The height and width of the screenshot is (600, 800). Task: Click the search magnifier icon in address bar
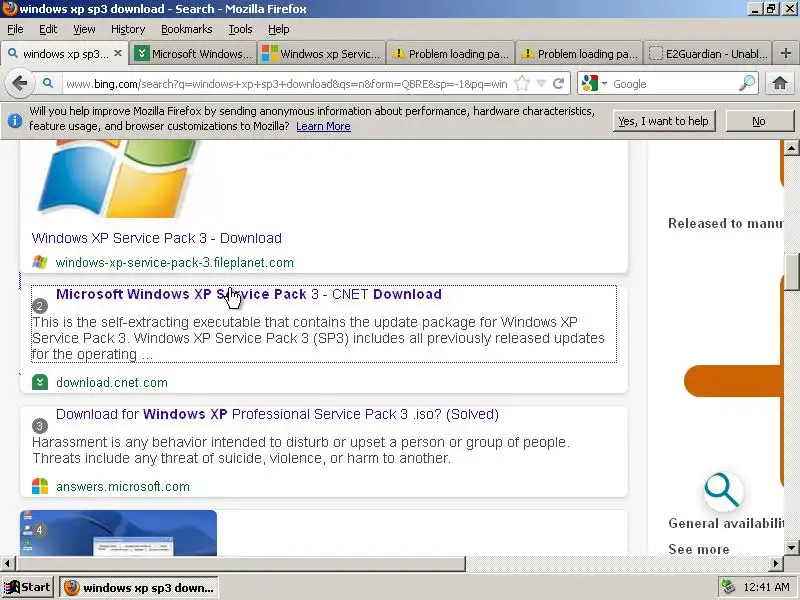click(x=48, y=83)
